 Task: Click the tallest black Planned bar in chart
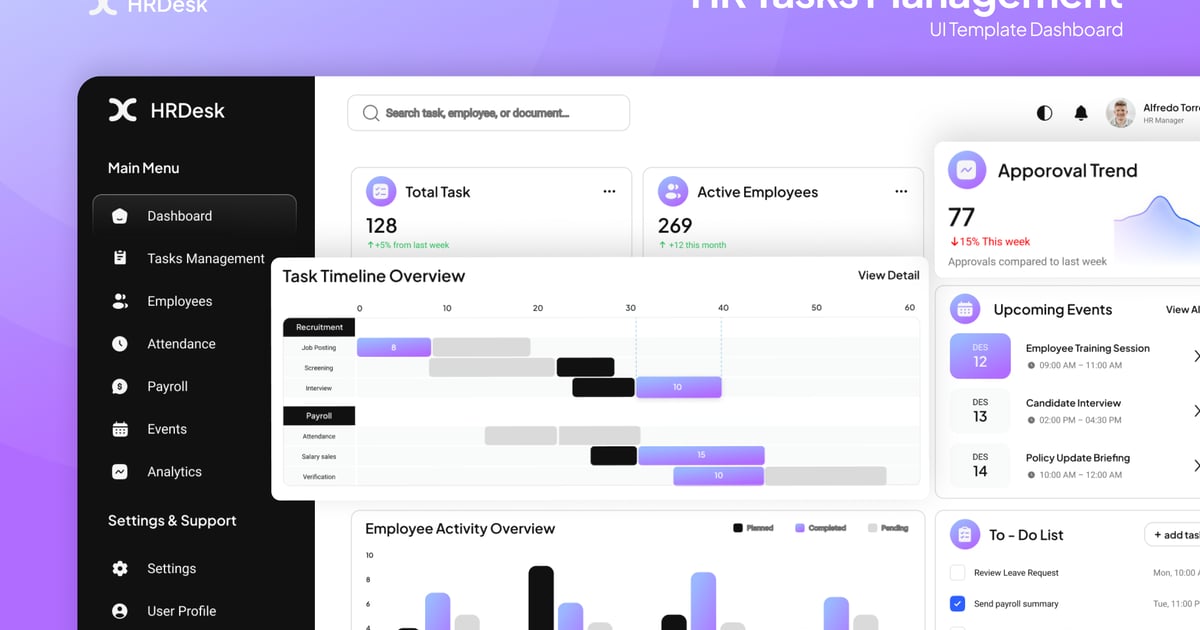[x=541, y=598]
